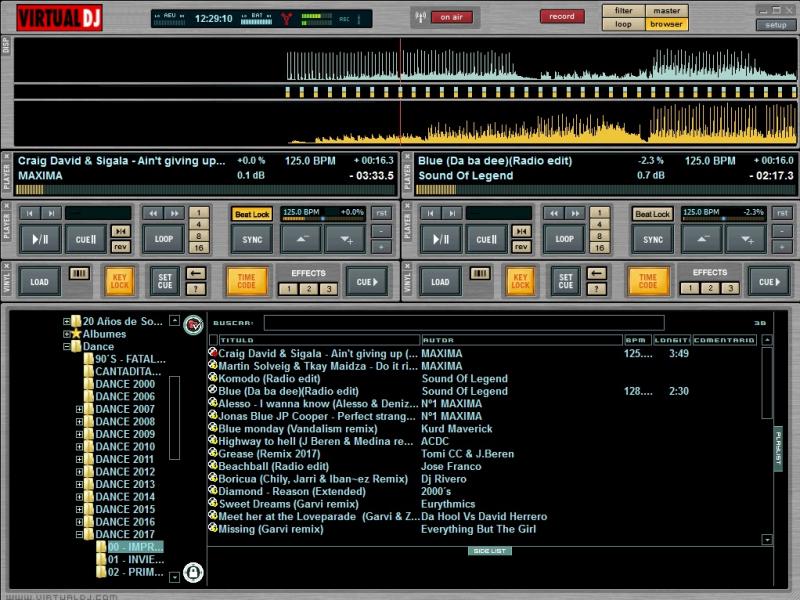Pitch bend up on right deck

tap(746, 239)
